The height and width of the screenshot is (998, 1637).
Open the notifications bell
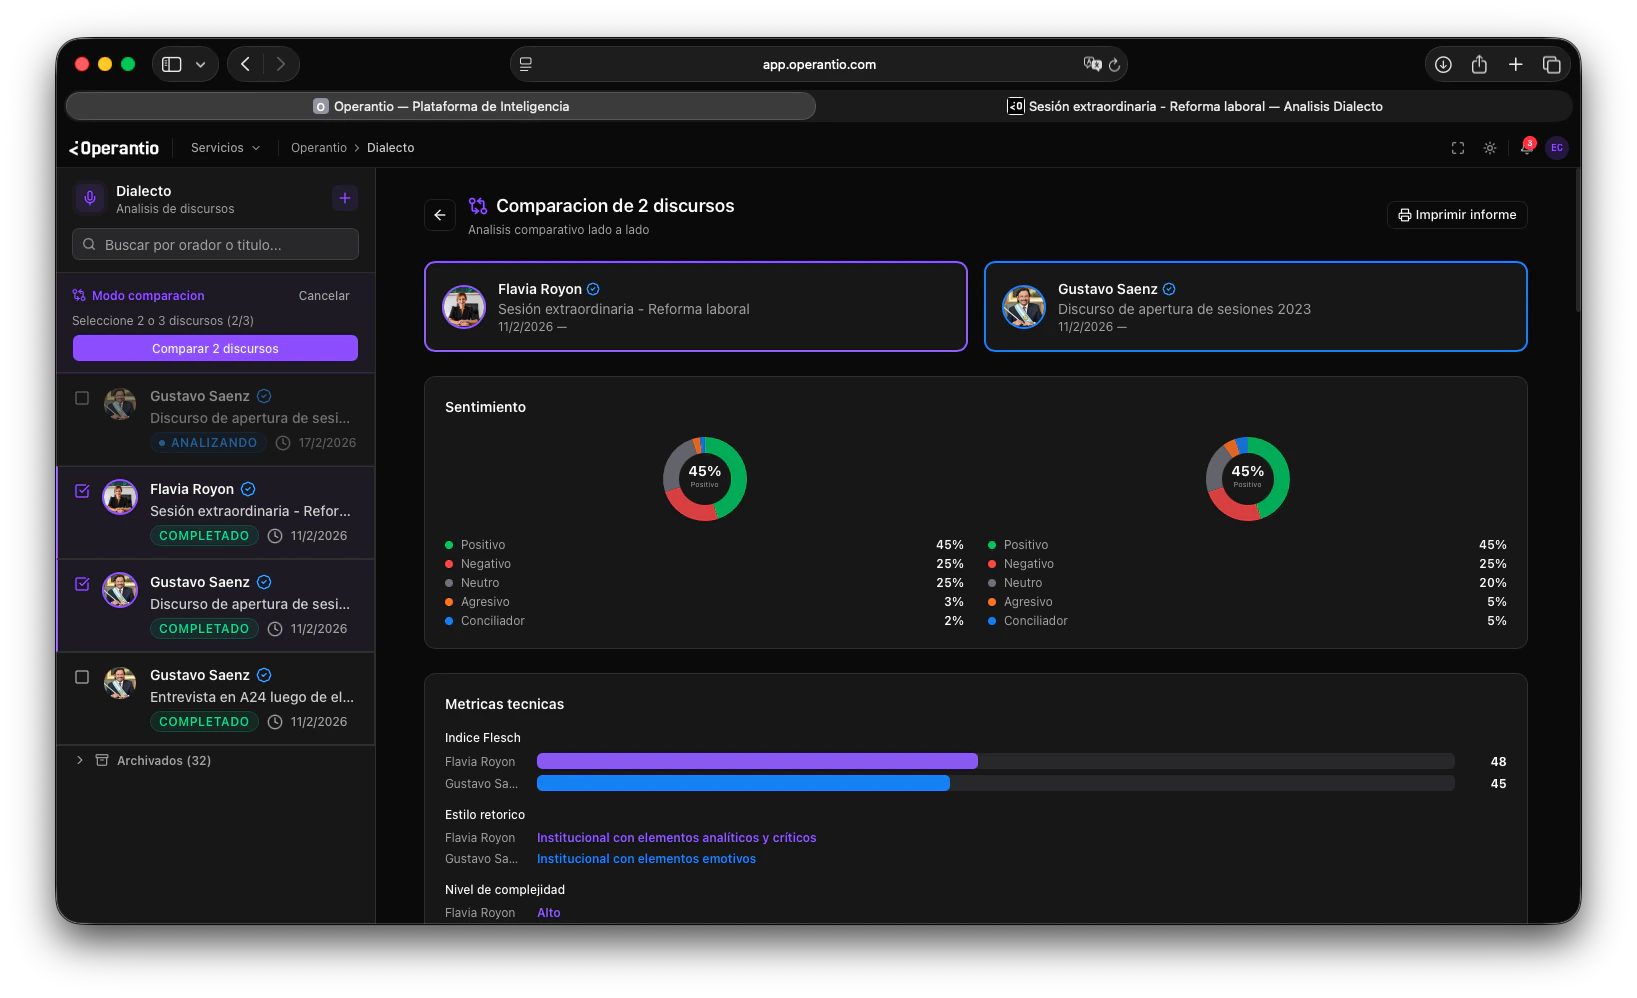1526,148
